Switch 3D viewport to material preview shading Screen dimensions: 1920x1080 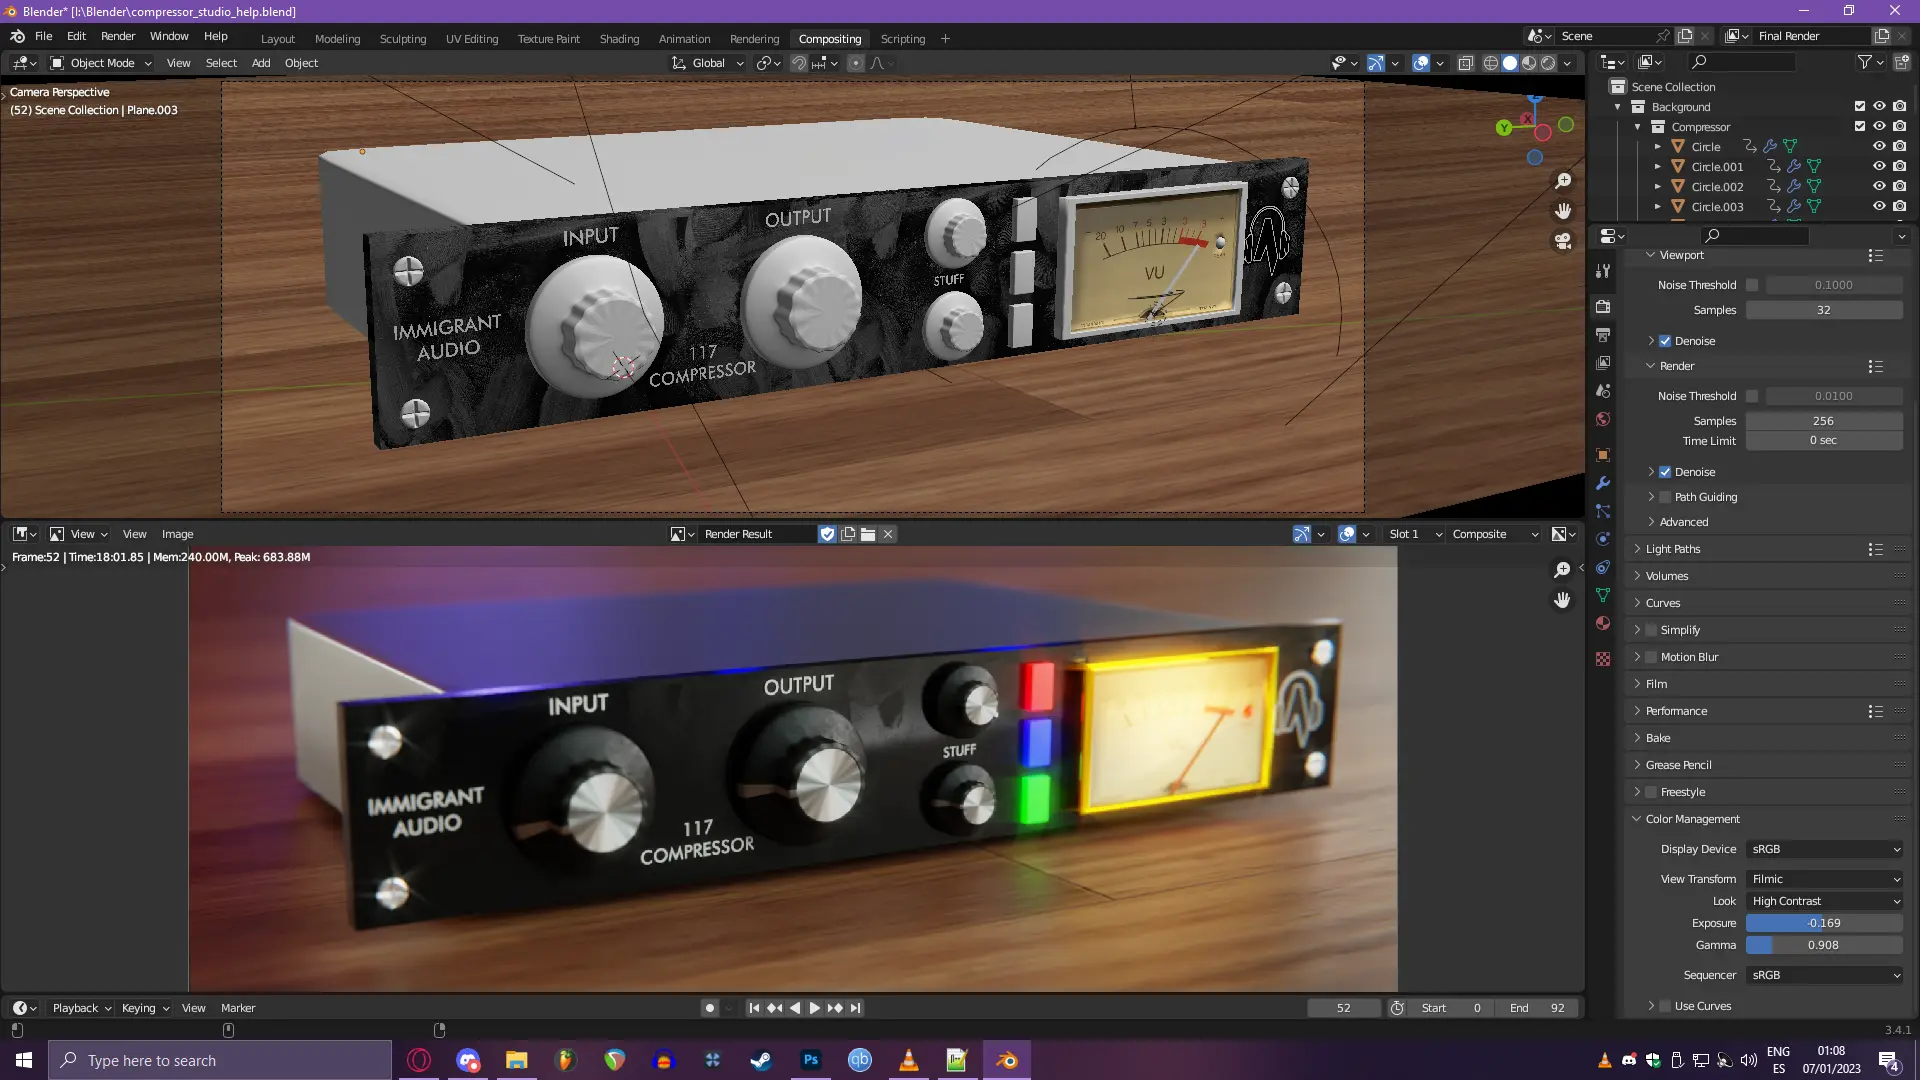click(1529, 63)
